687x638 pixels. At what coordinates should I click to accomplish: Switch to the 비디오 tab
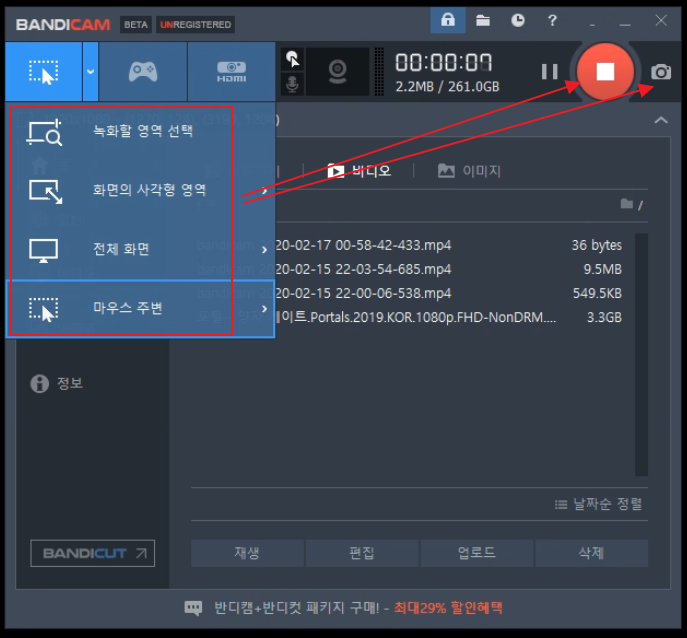tap(359, 170)
